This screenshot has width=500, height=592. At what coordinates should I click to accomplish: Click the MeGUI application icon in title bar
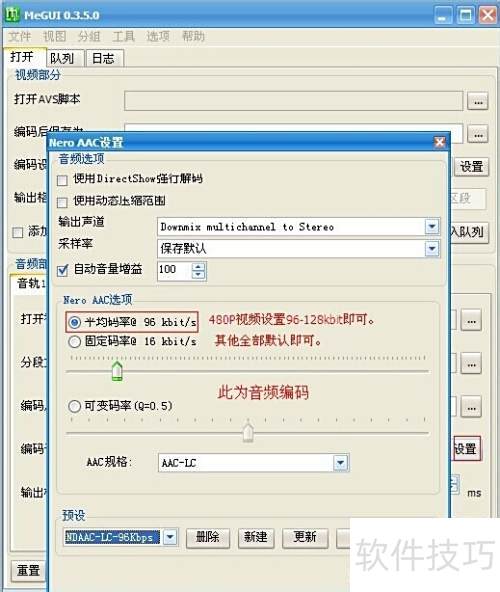point(12,15)
